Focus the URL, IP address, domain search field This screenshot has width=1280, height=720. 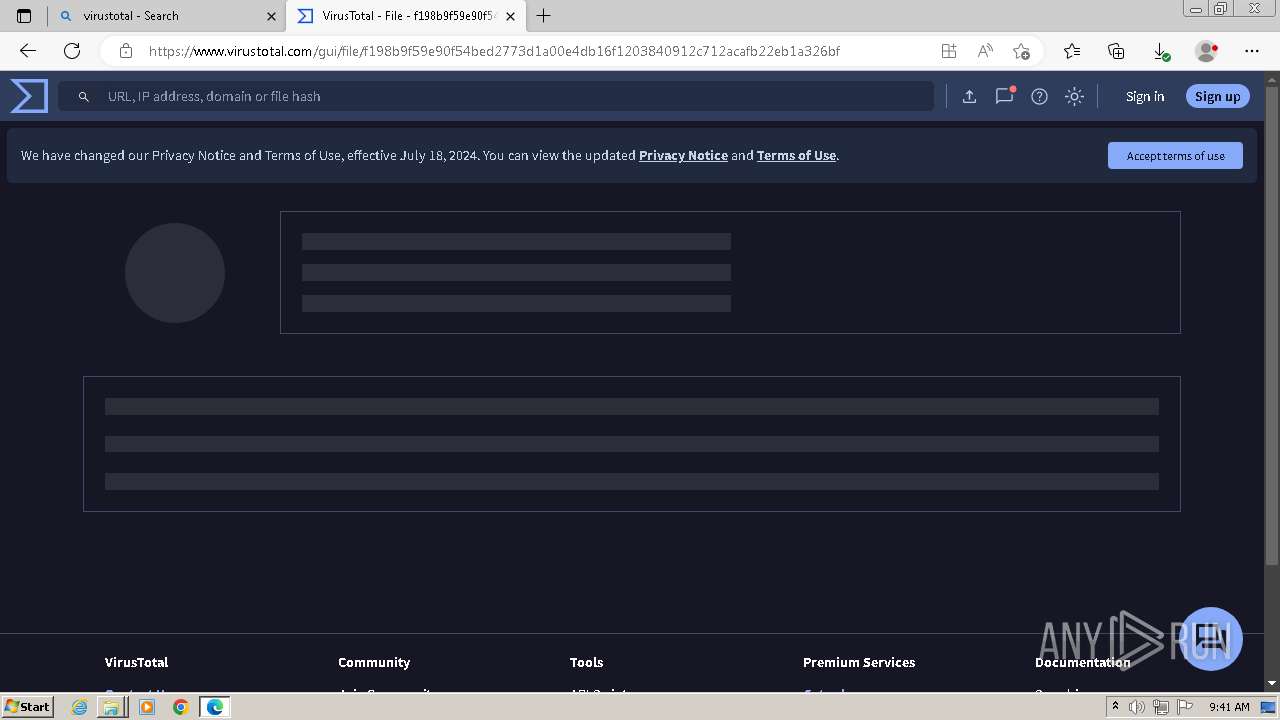(x=496, y=96)
